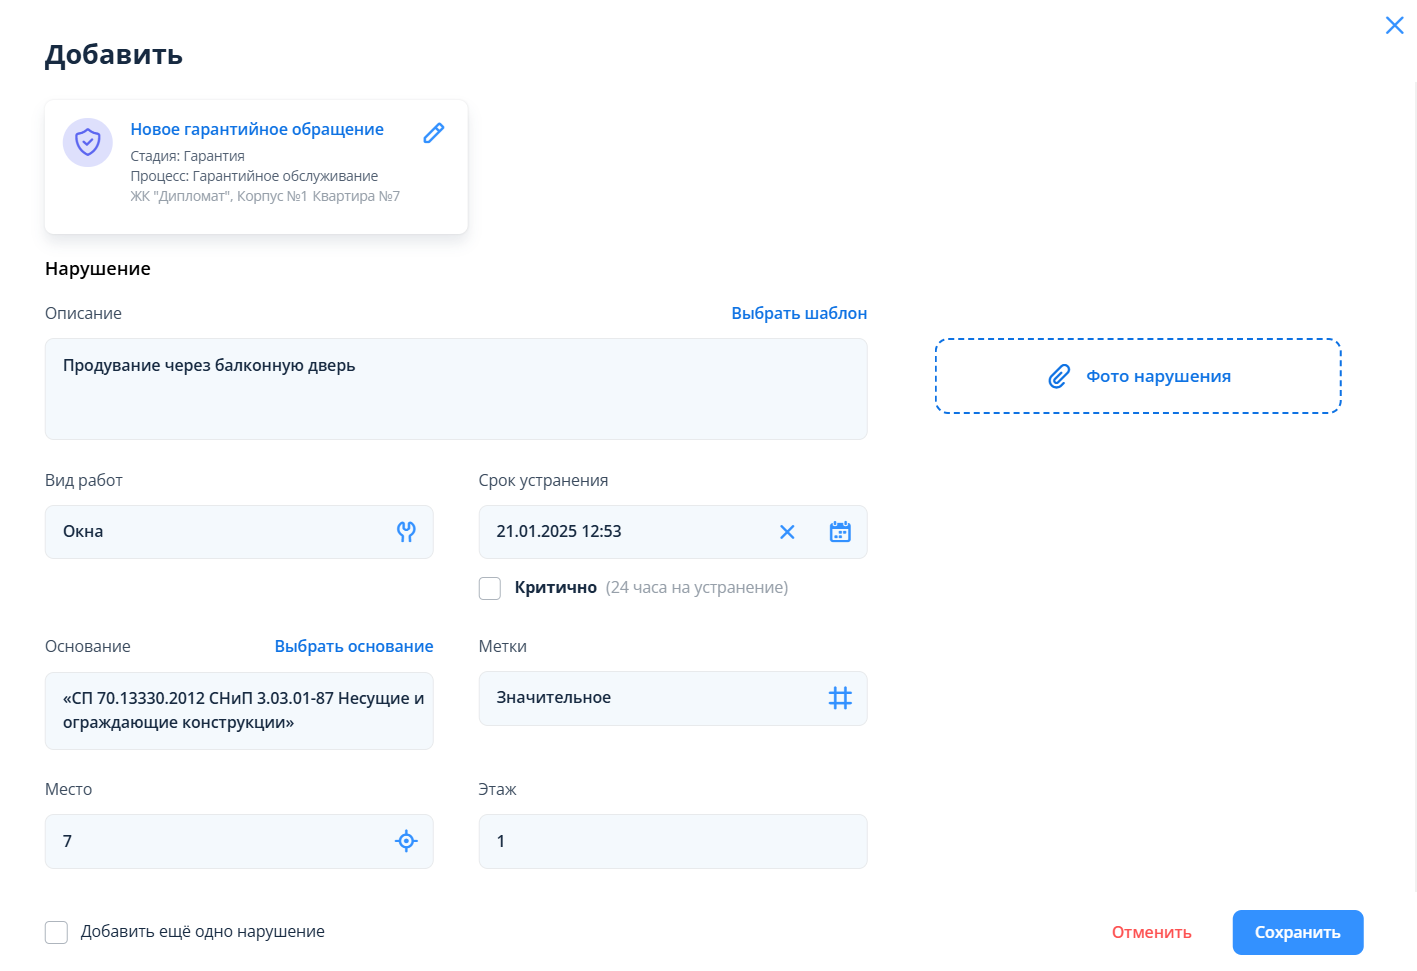
Task: Check Добавить ещё одно нарушение
Action: coord(57,932)
